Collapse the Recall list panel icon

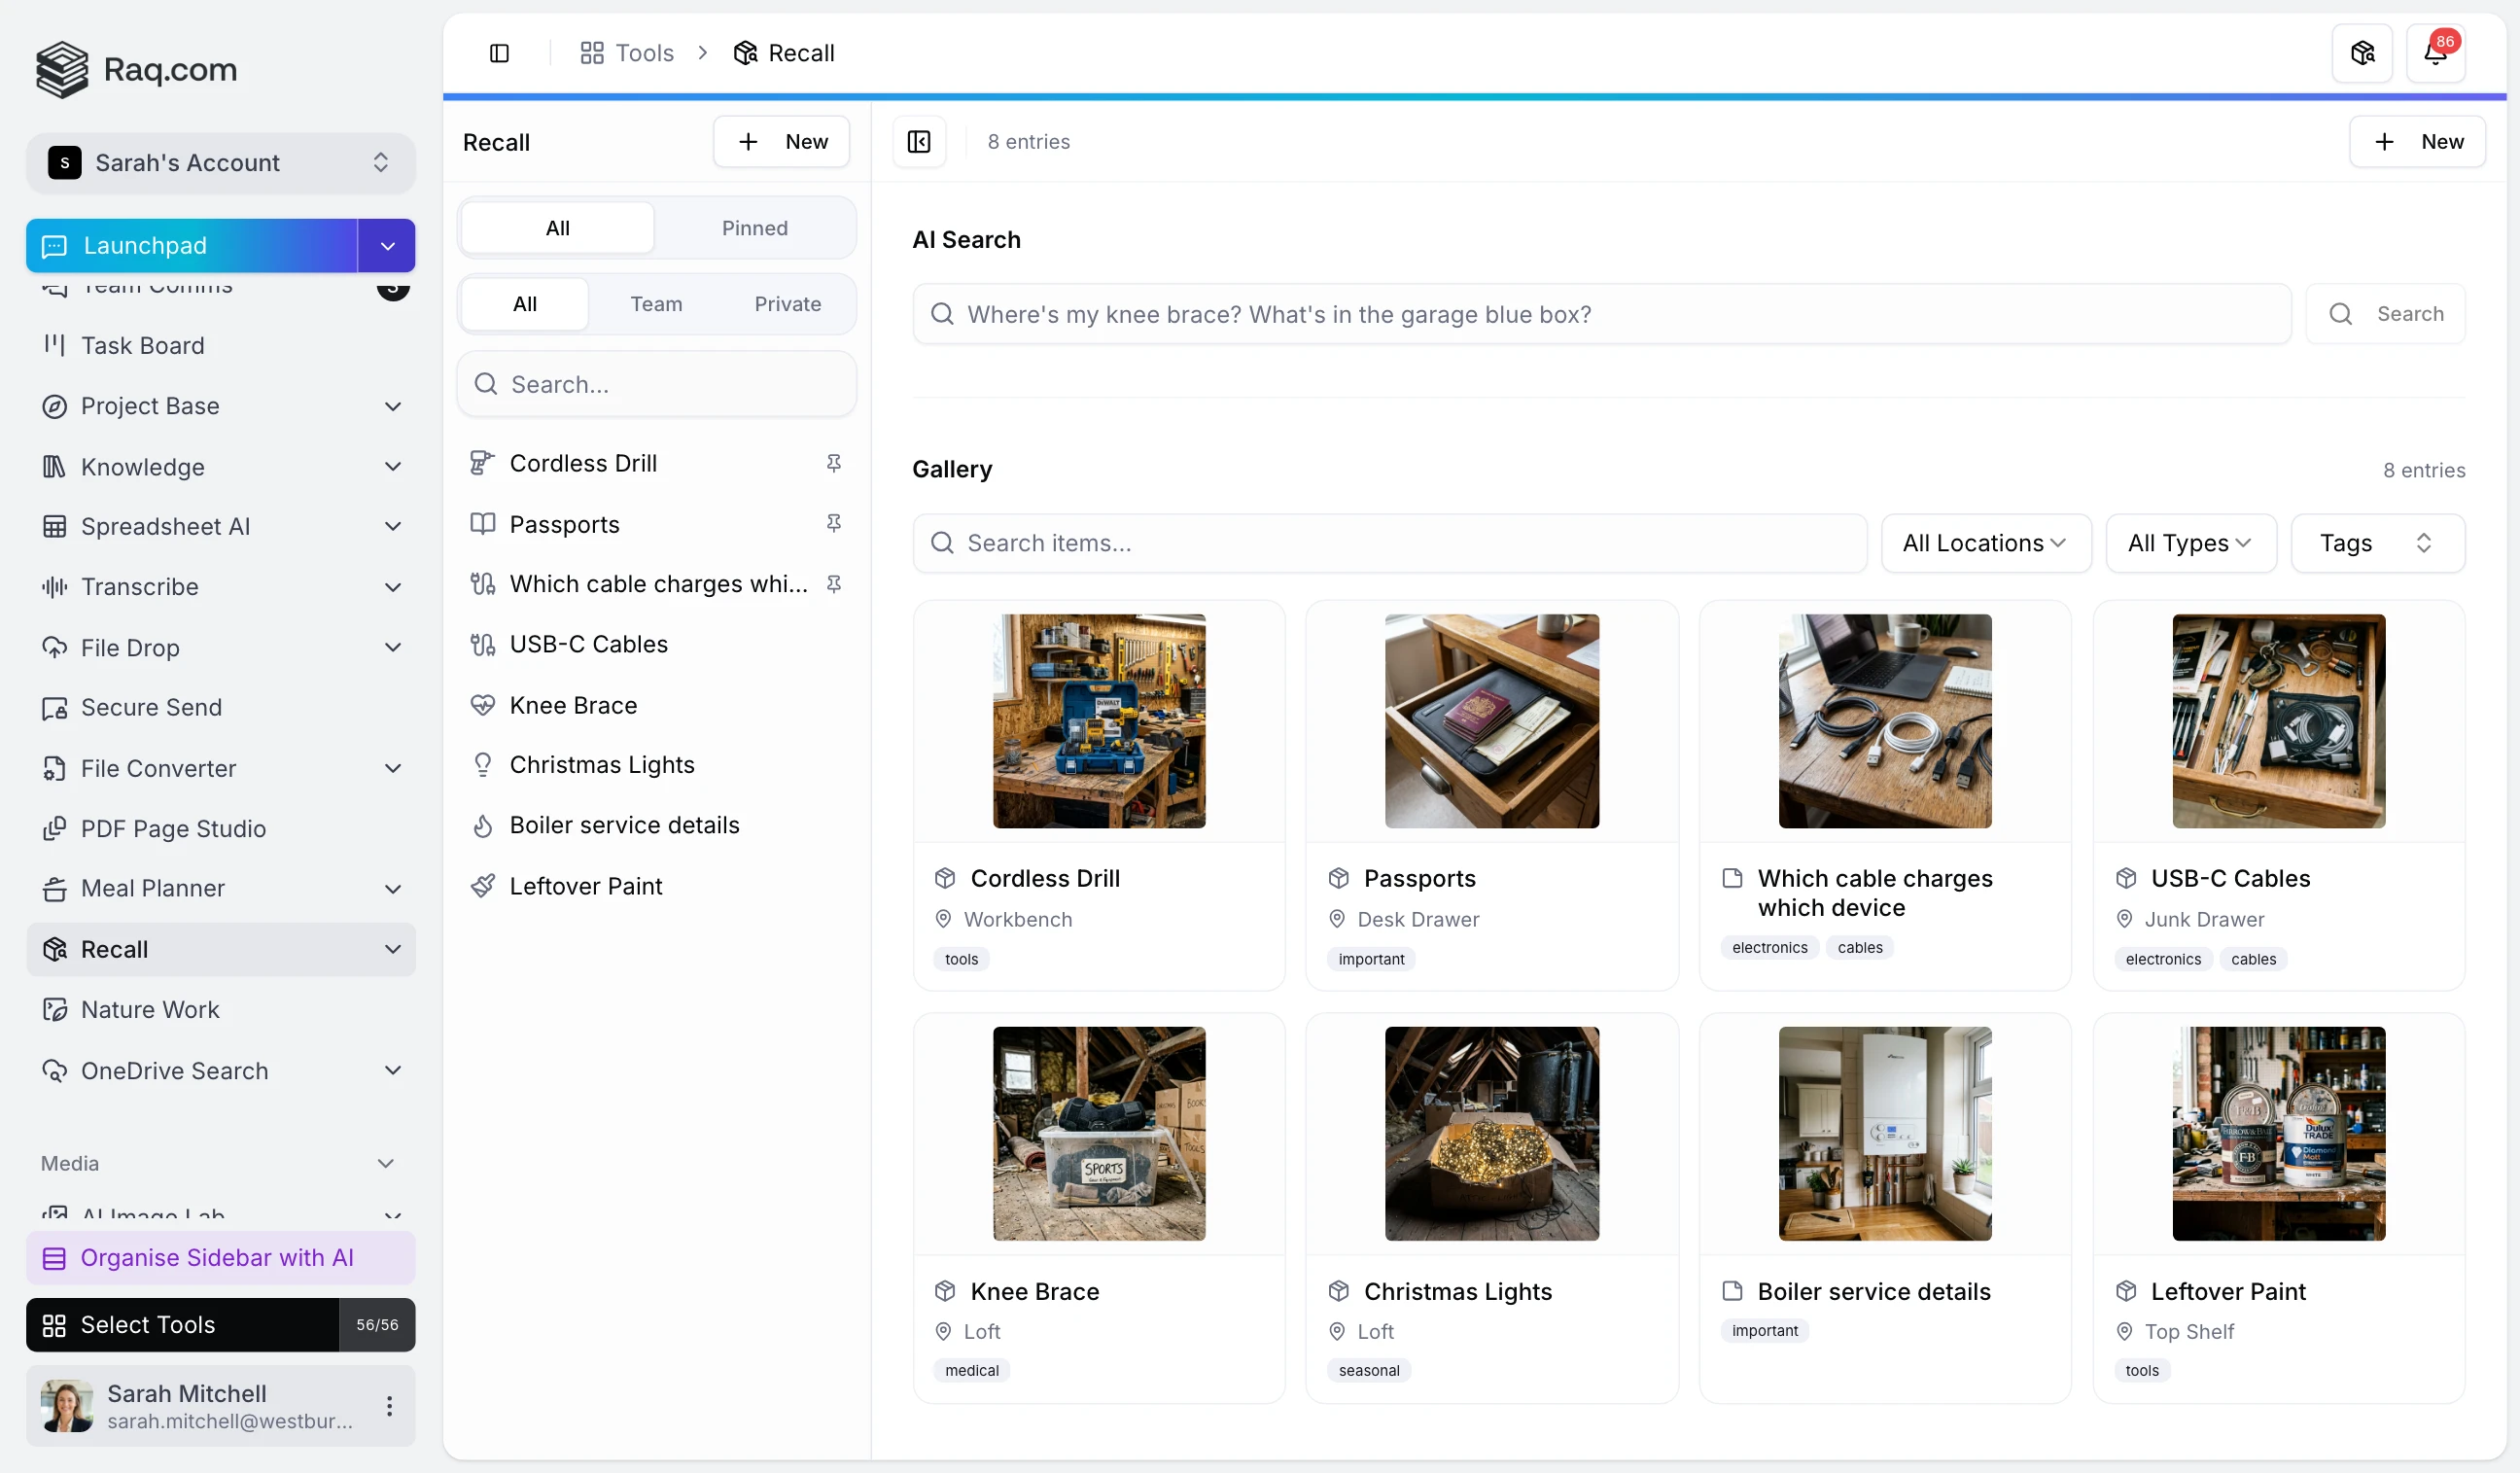pos(918,142)
